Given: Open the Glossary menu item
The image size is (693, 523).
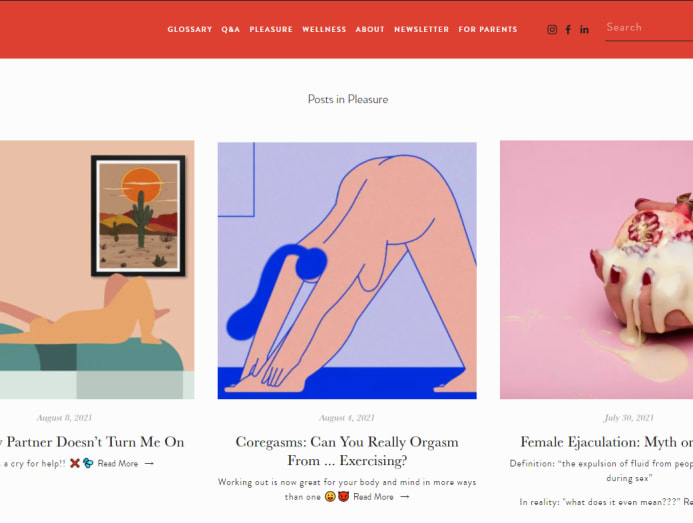Looking at the screenshot, I should click(x=190, y=30).
